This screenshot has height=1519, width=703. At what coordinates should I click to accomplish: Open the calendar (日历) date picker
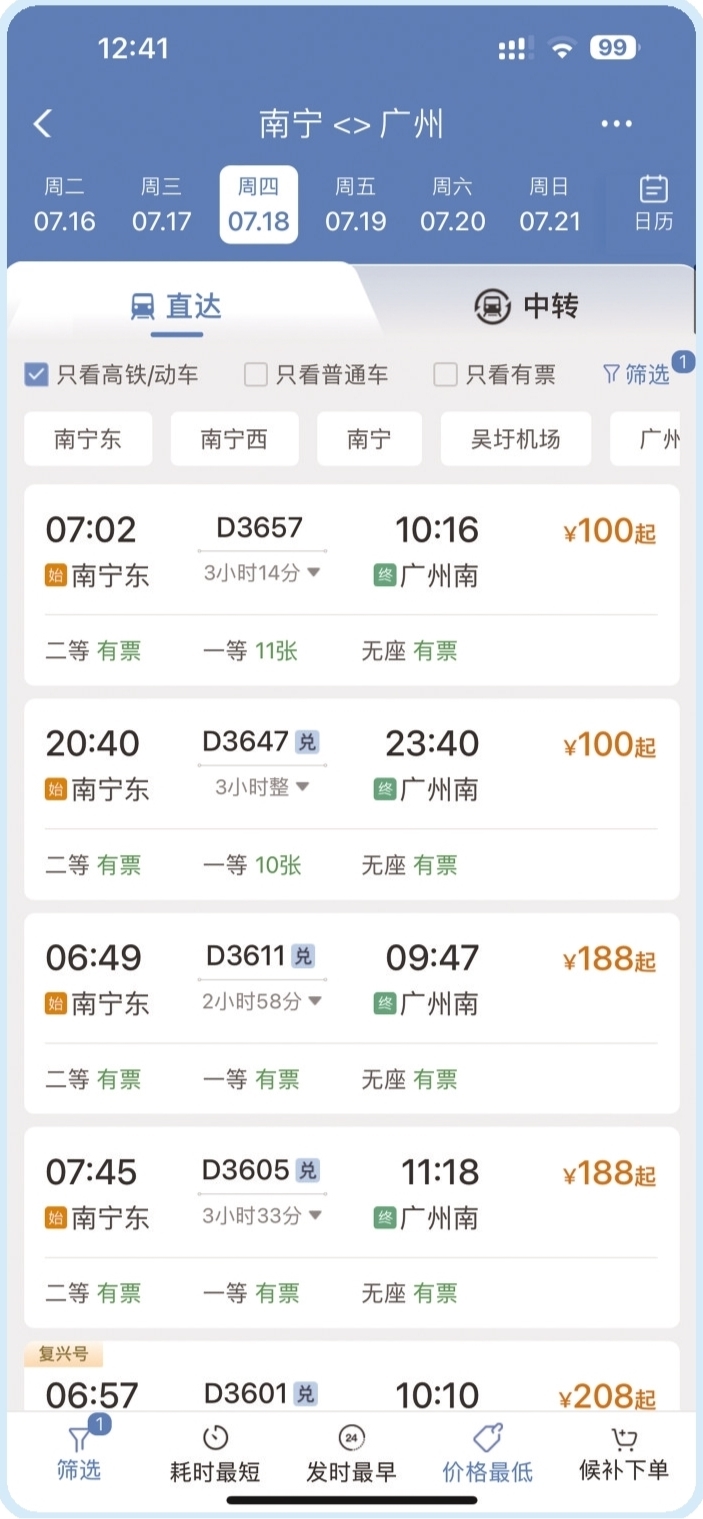pos(653,203)
